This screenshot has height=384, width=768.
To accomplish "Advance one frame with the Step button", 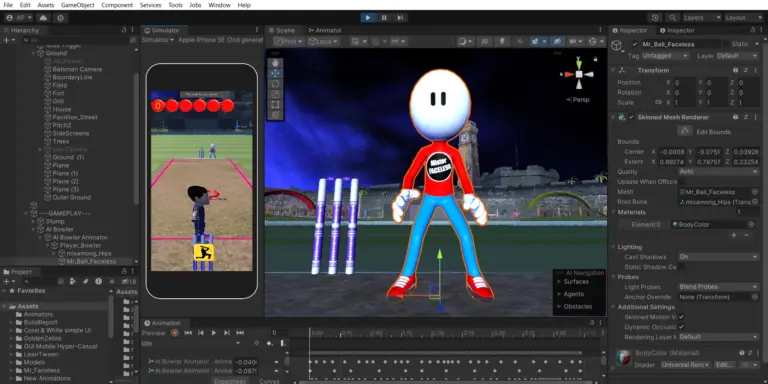I will click(x=400, y=18).
